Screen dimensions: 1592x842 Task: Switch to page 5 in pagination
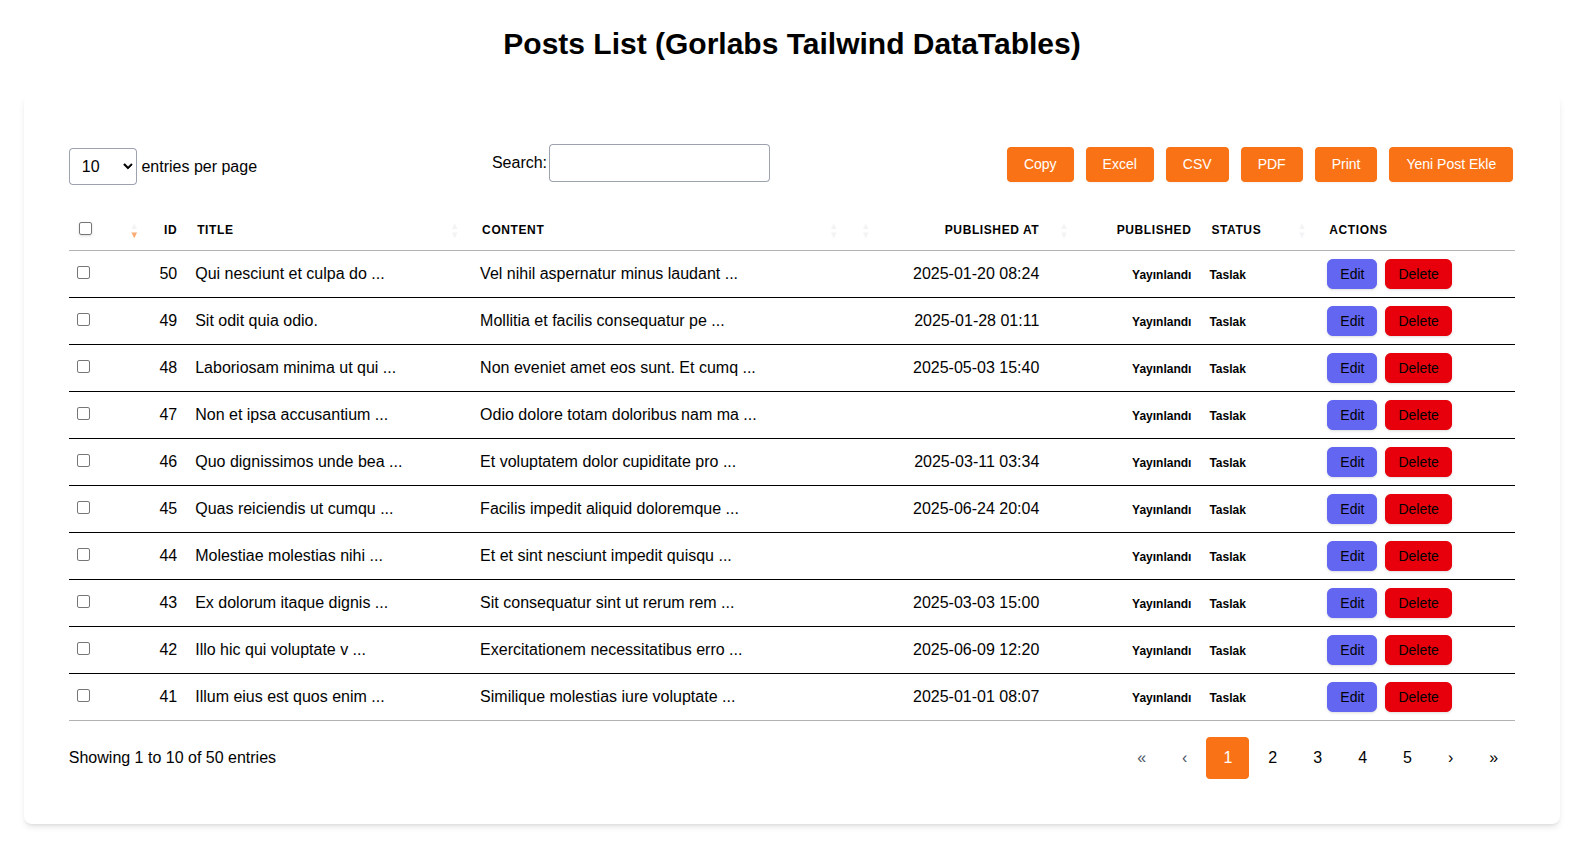(1407, 758)
